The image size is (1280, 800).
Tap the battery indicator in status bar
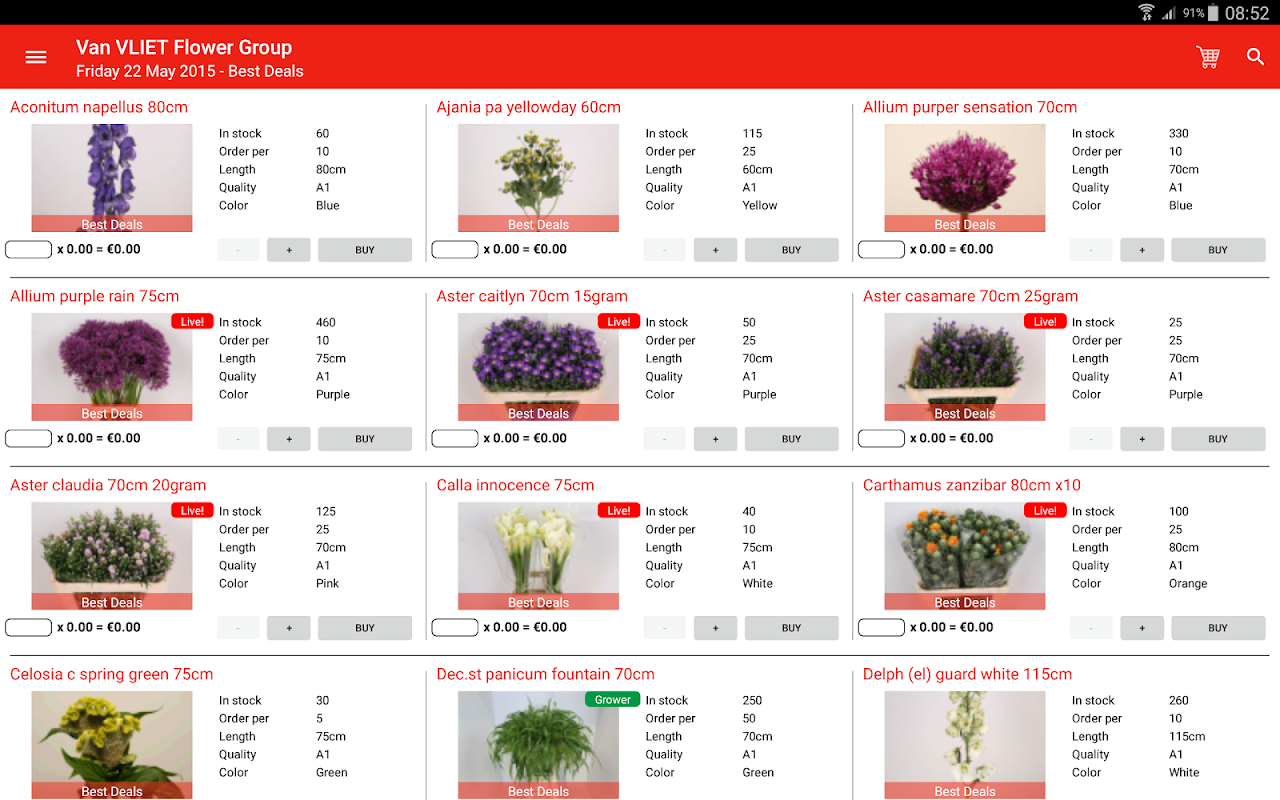(1213, 12)
